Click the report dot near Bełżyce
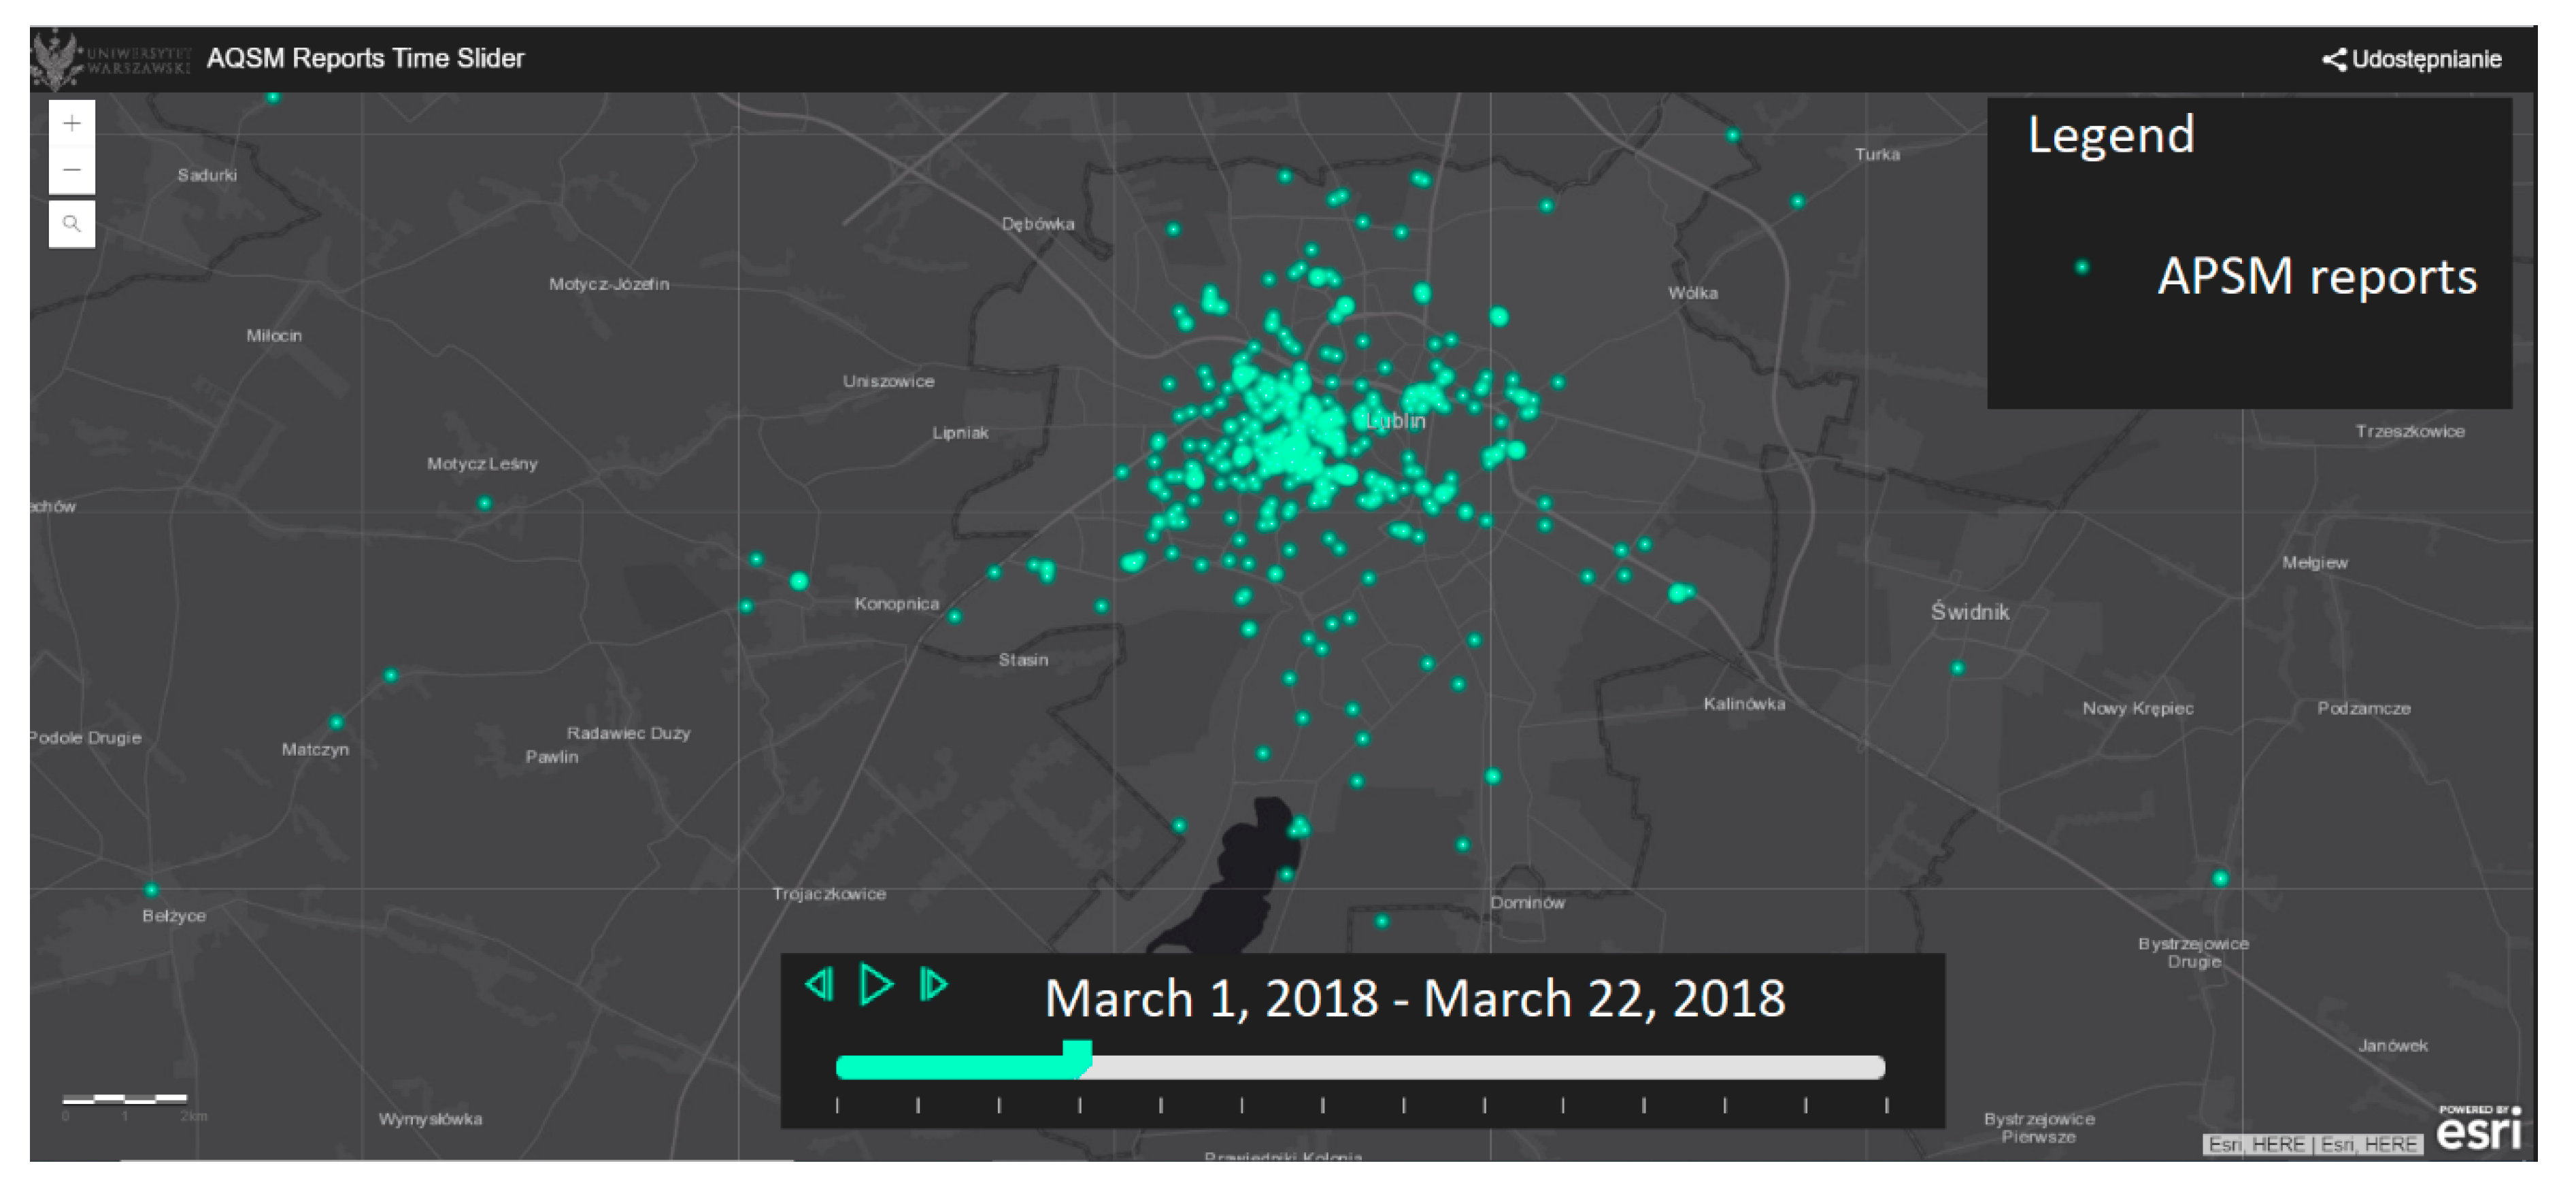The width and height of the screenshot is (2576, 1189). (x=151, y=890)
